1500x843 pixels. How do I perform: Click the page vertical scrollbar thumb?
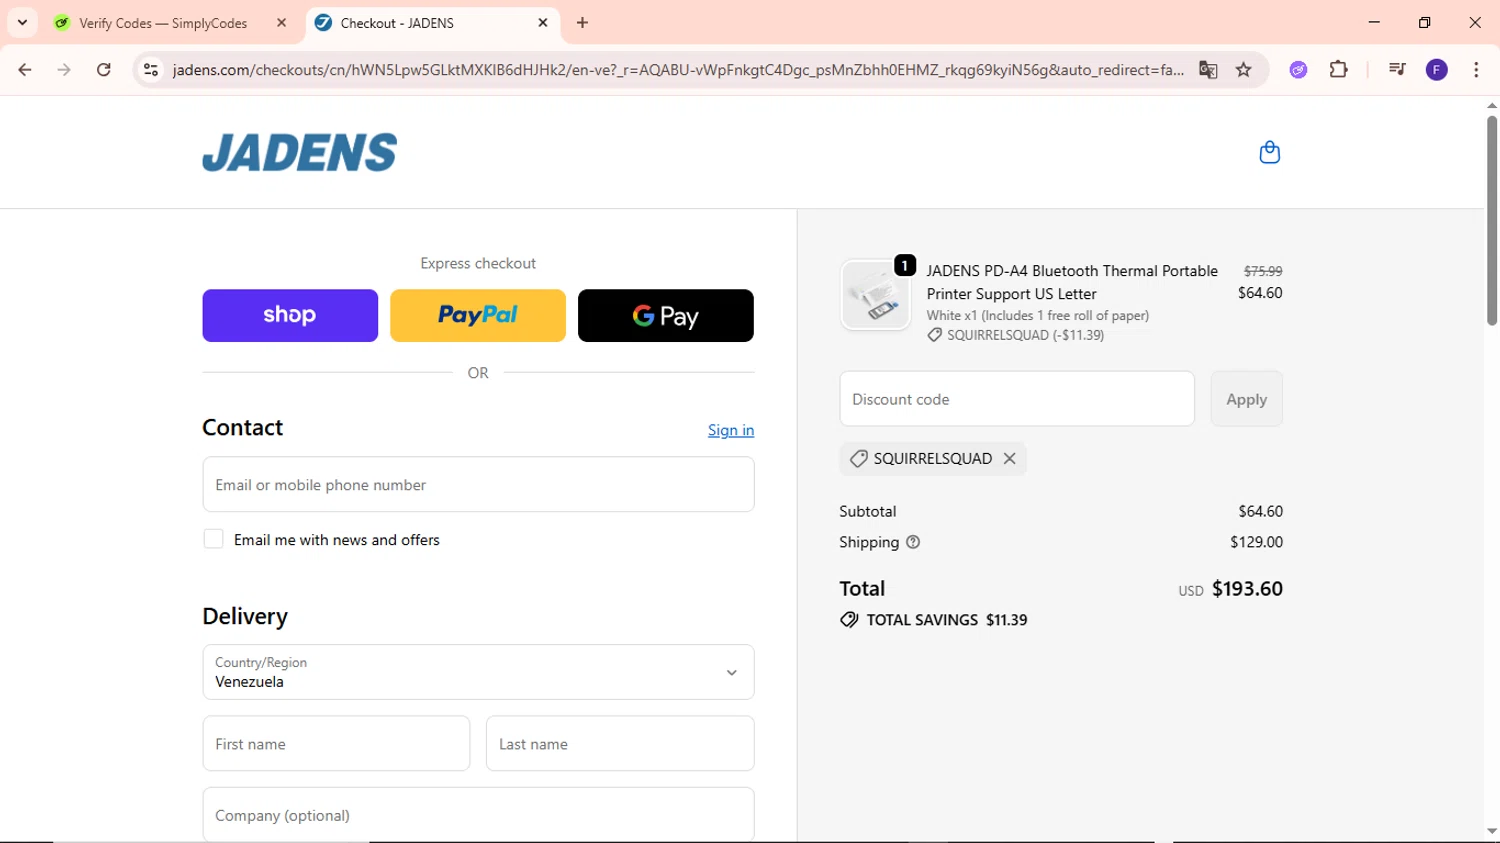coord(1491,220)
